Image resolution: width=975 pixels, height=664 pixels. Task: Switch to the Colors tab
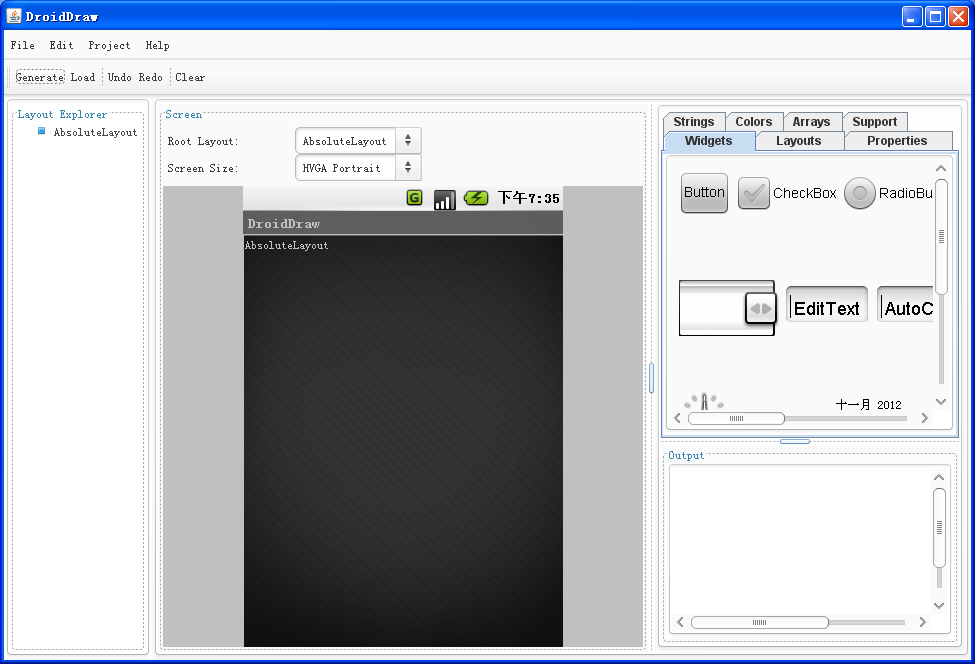tap(754, 122)
